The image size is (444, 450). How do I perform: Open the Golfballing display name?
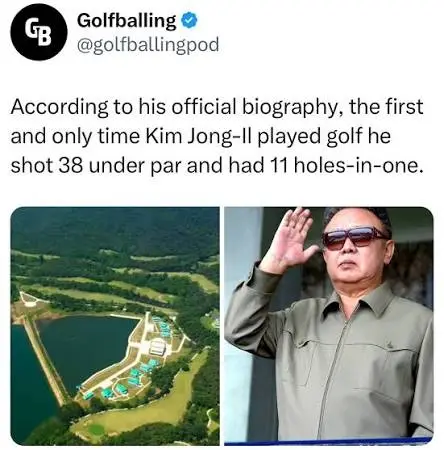[x=126, y=21]
